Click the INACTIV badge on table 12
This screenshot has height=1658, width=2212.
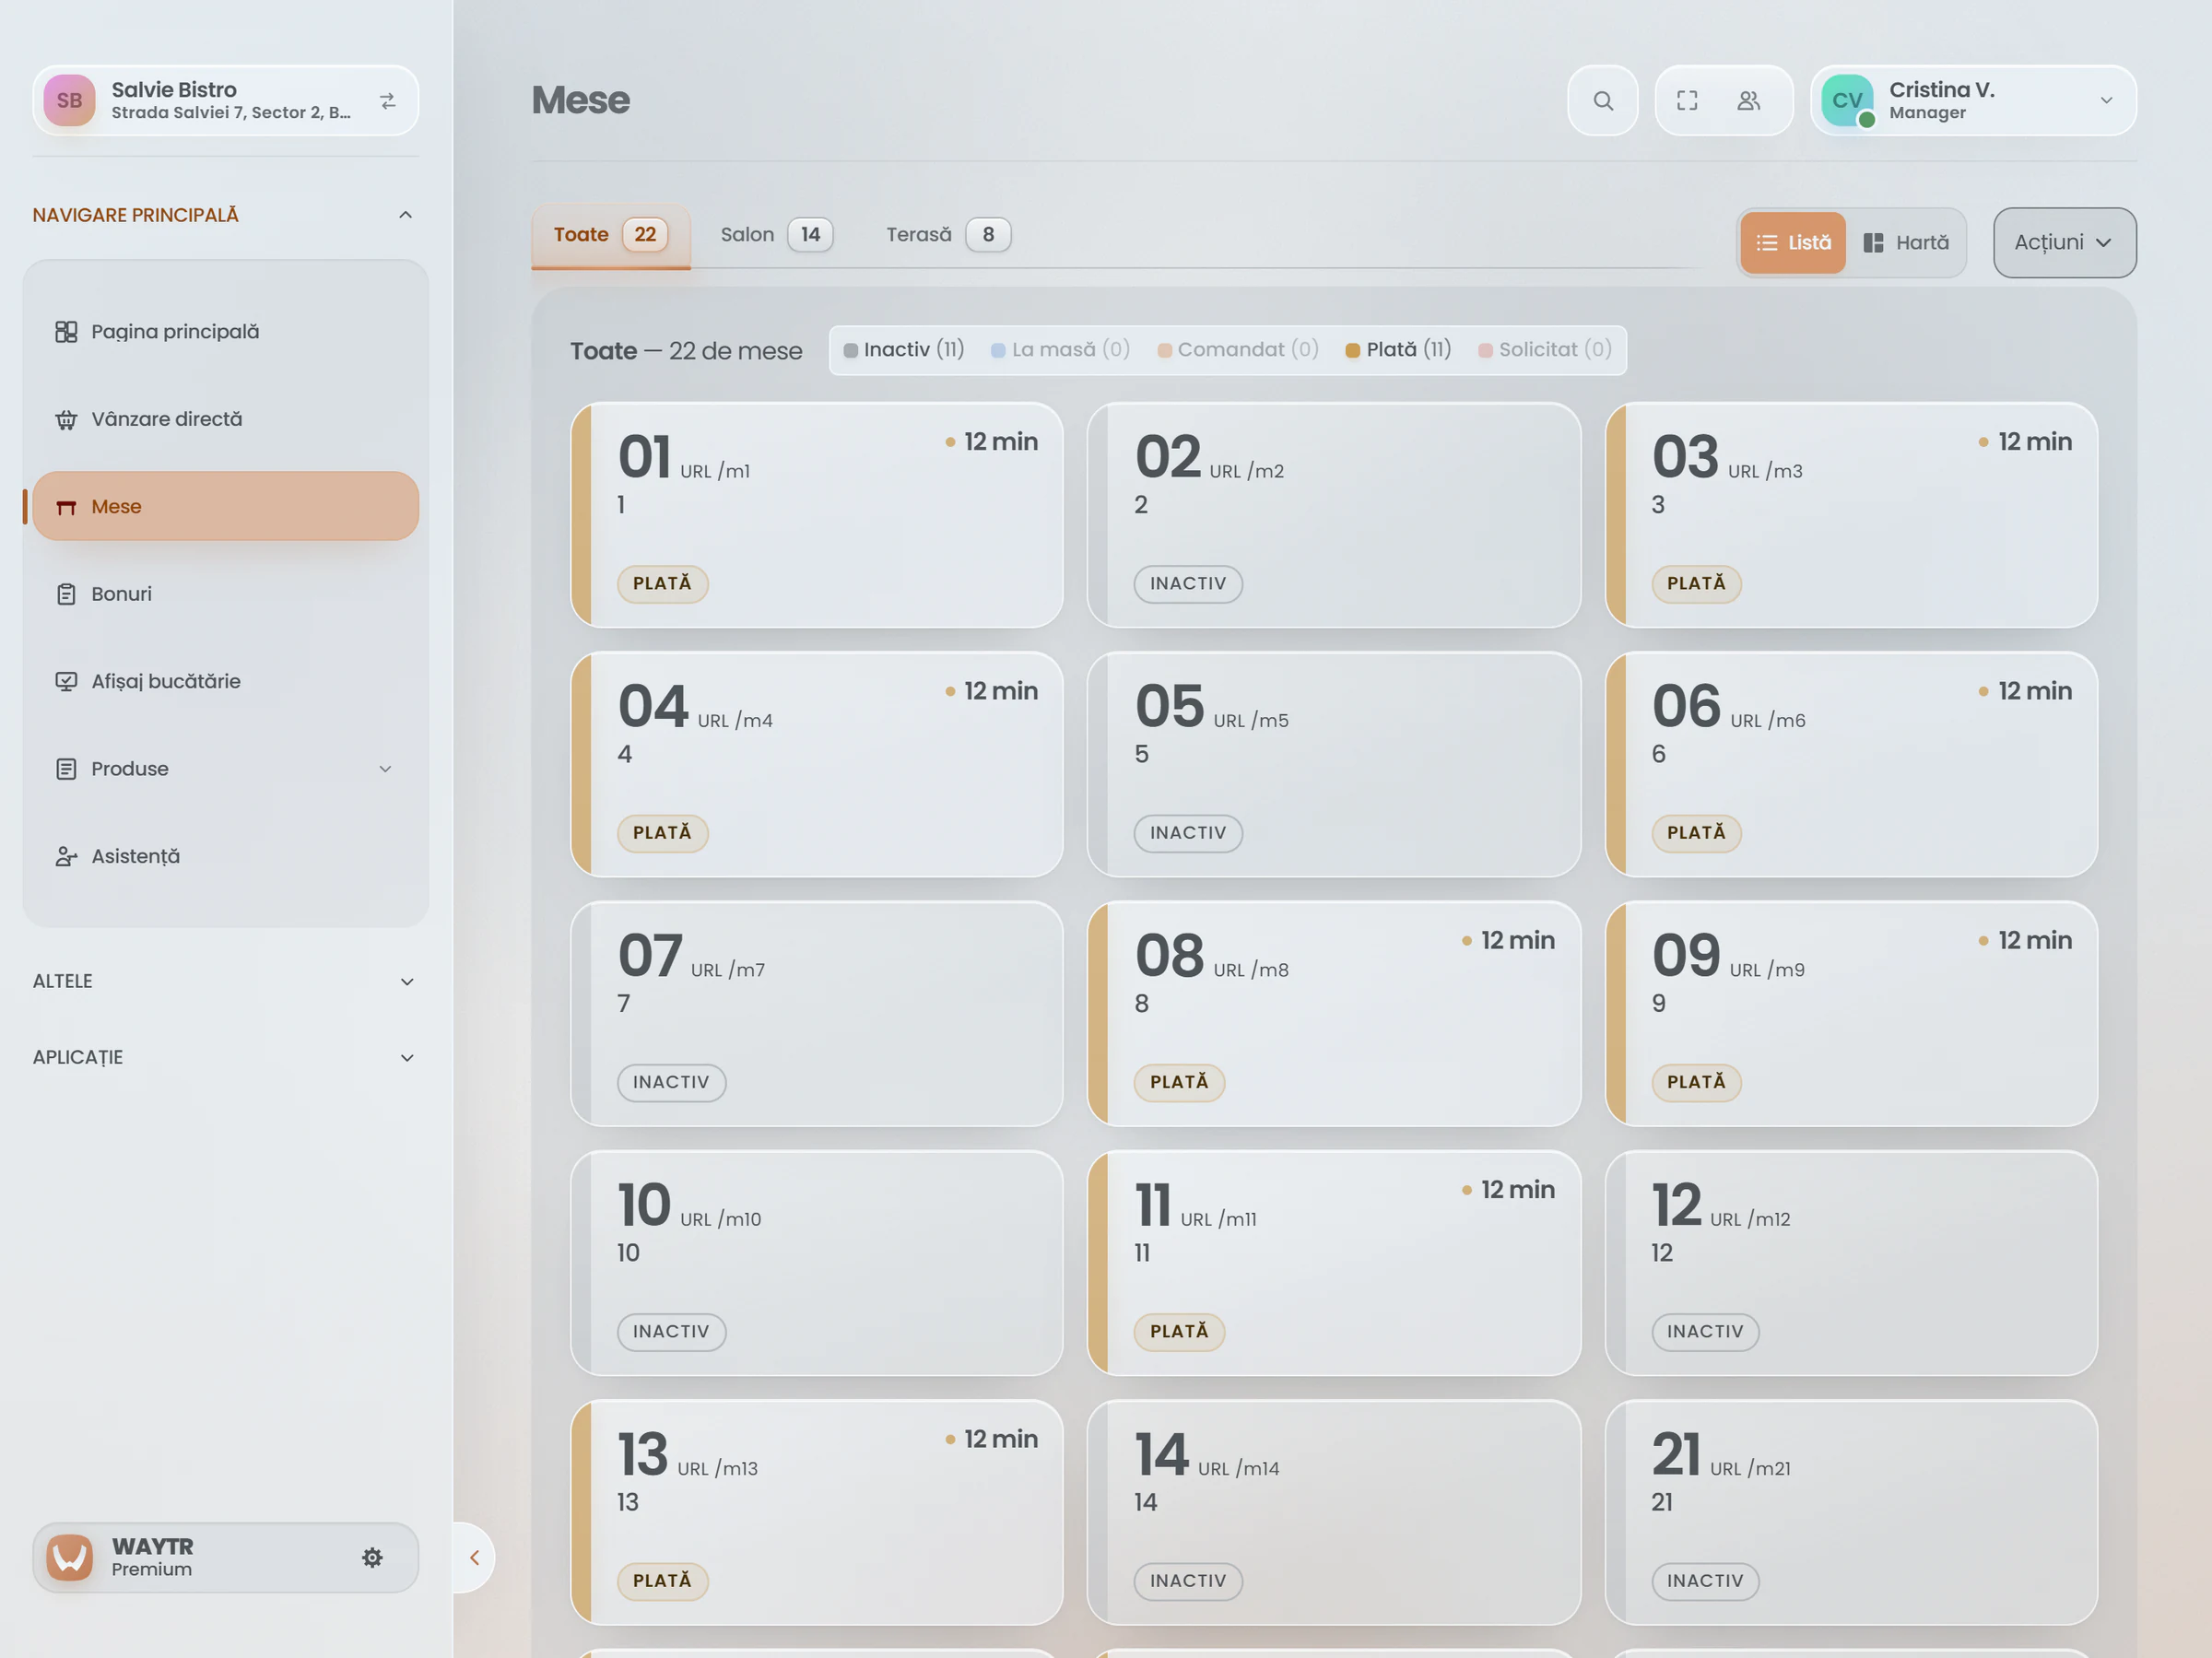(x=1705, y=1332)
